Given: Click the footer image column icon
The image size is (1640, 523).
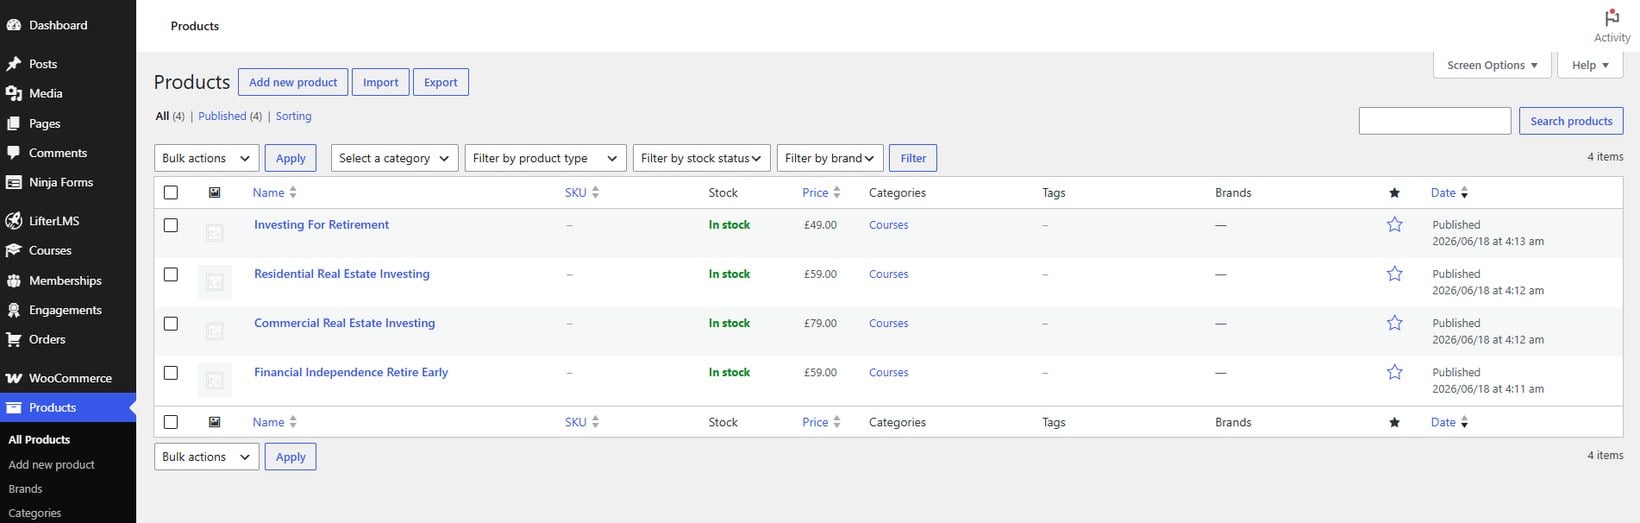Looking at the screenshot, I should pyautogui.click(x=214, y=422).
